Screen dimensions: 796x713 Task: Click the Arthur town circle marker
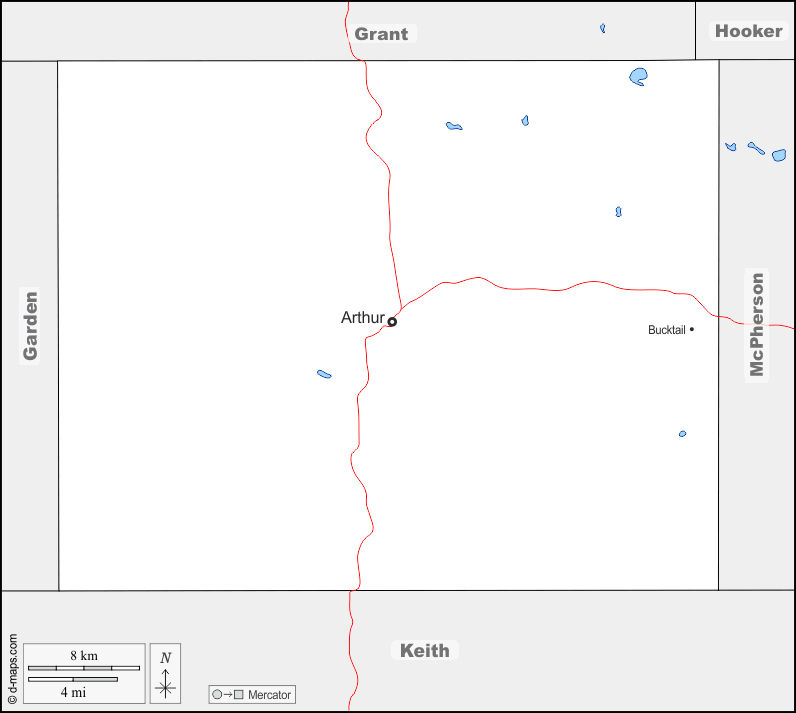coord(392,322)
